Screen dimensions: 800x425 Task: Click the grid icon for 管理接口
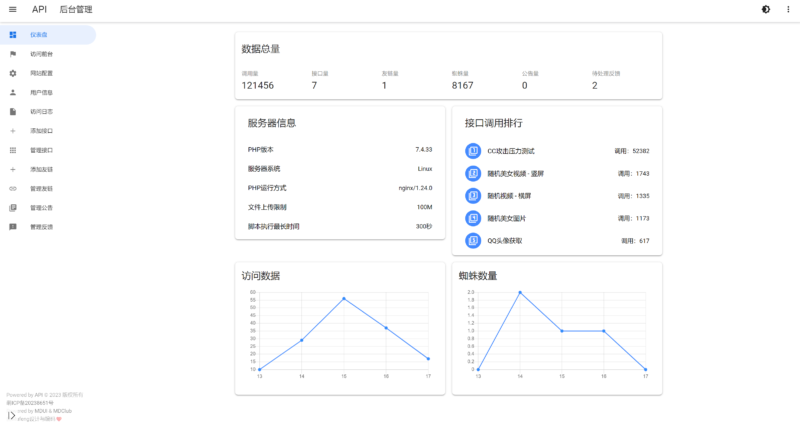(13, 150)
